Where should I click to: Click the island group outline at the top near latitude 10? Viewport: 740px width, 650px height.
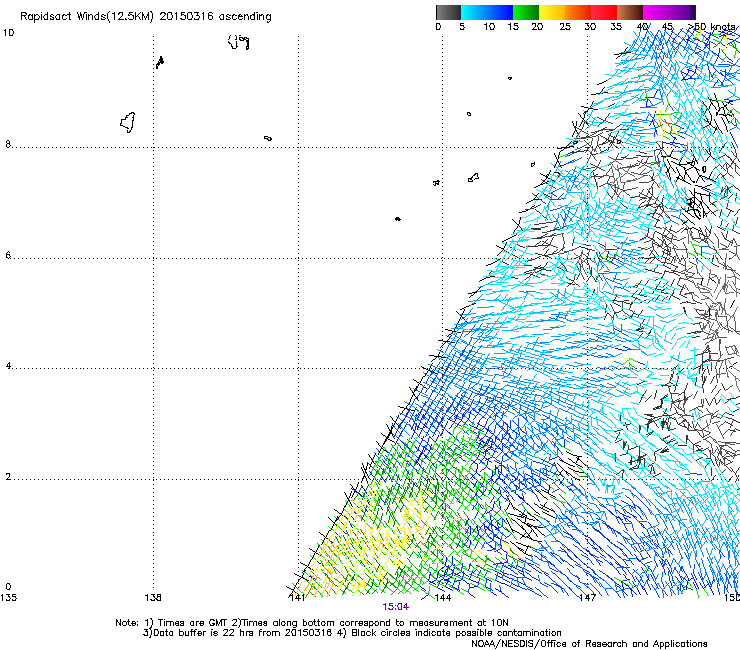coord(238,42)
